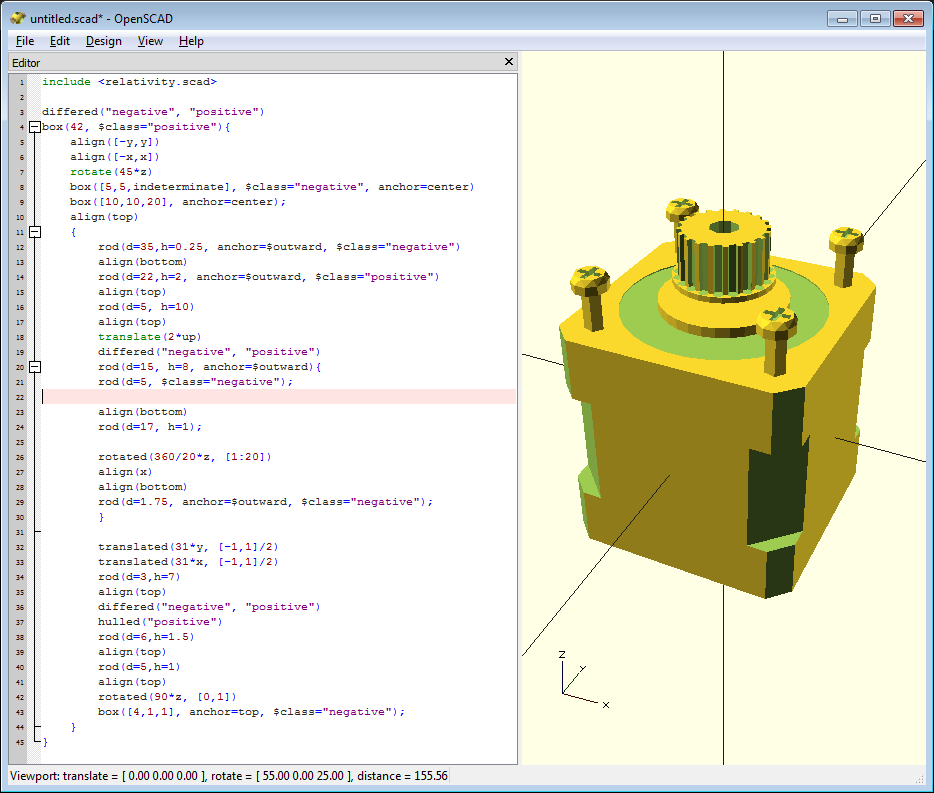Click the box([10,10,20], anchor=center); line
The image size is (934, 793).
coord(178,202)
